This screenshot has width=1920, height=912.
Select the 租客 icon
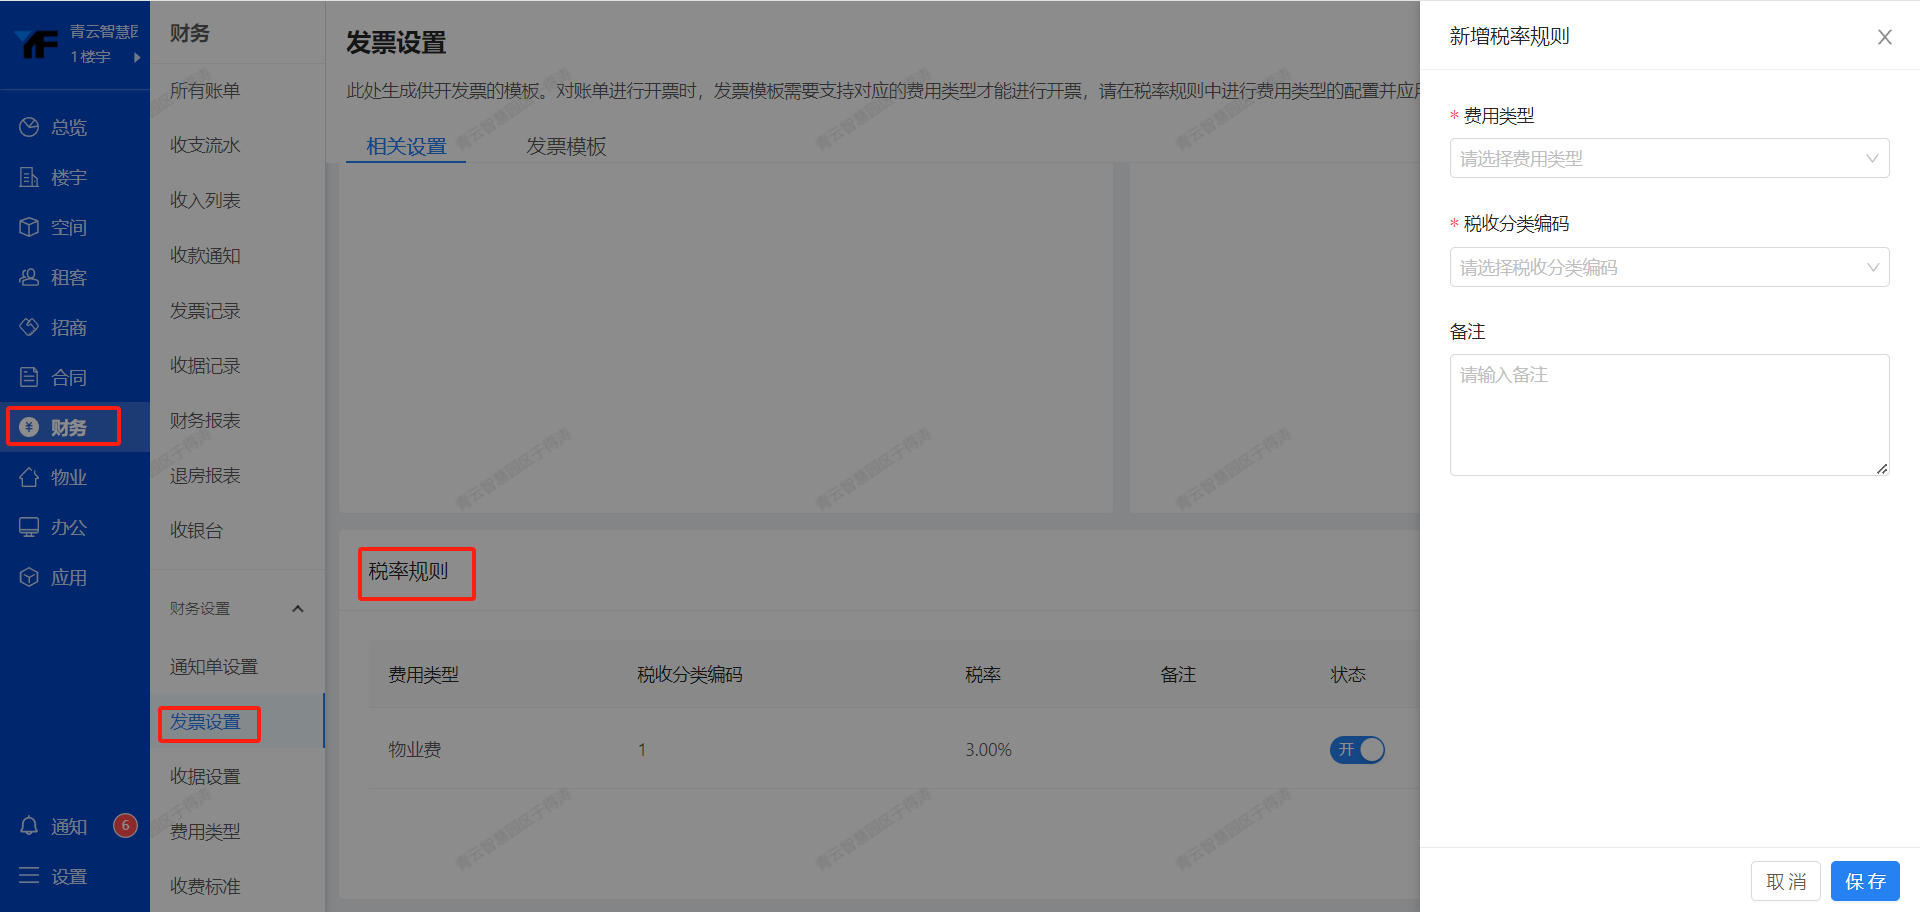coord(30,277)
